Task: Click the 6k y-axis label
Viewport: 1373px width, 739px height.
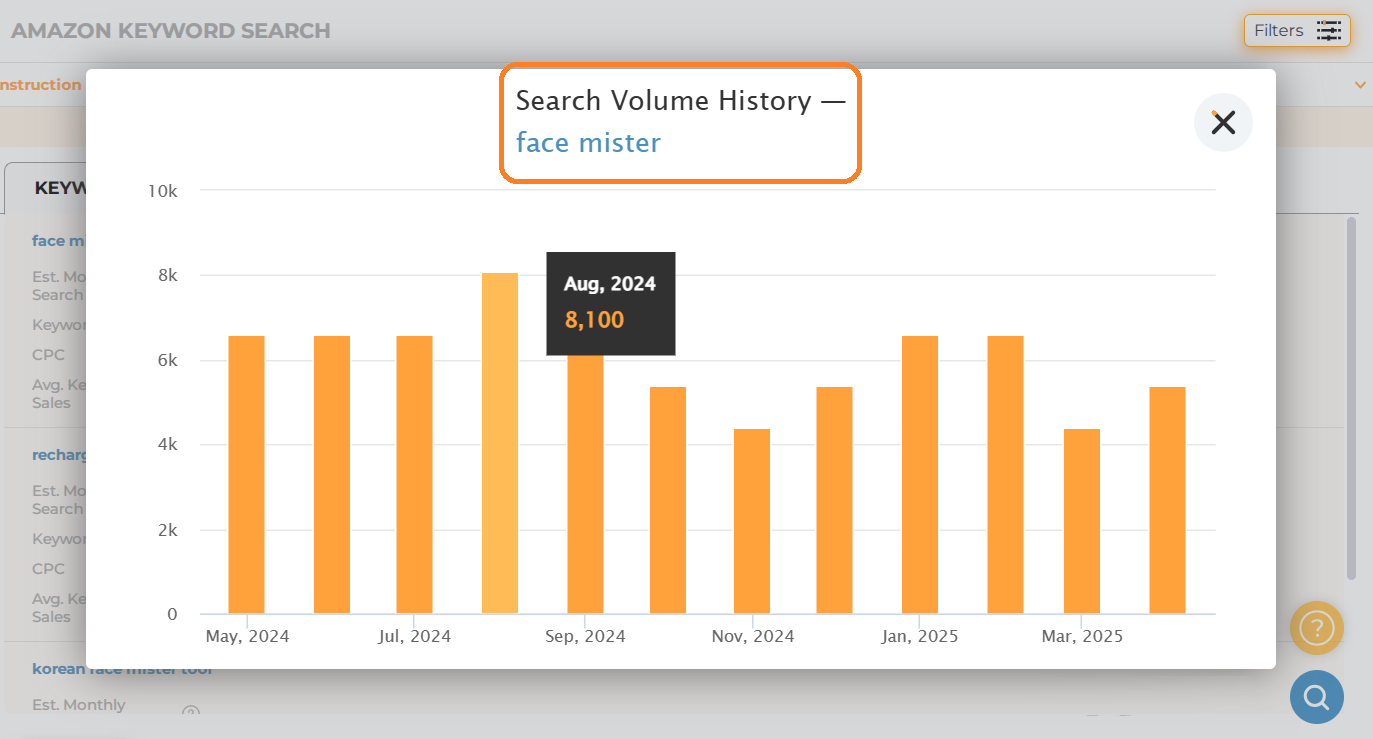Action: point(166,360)
